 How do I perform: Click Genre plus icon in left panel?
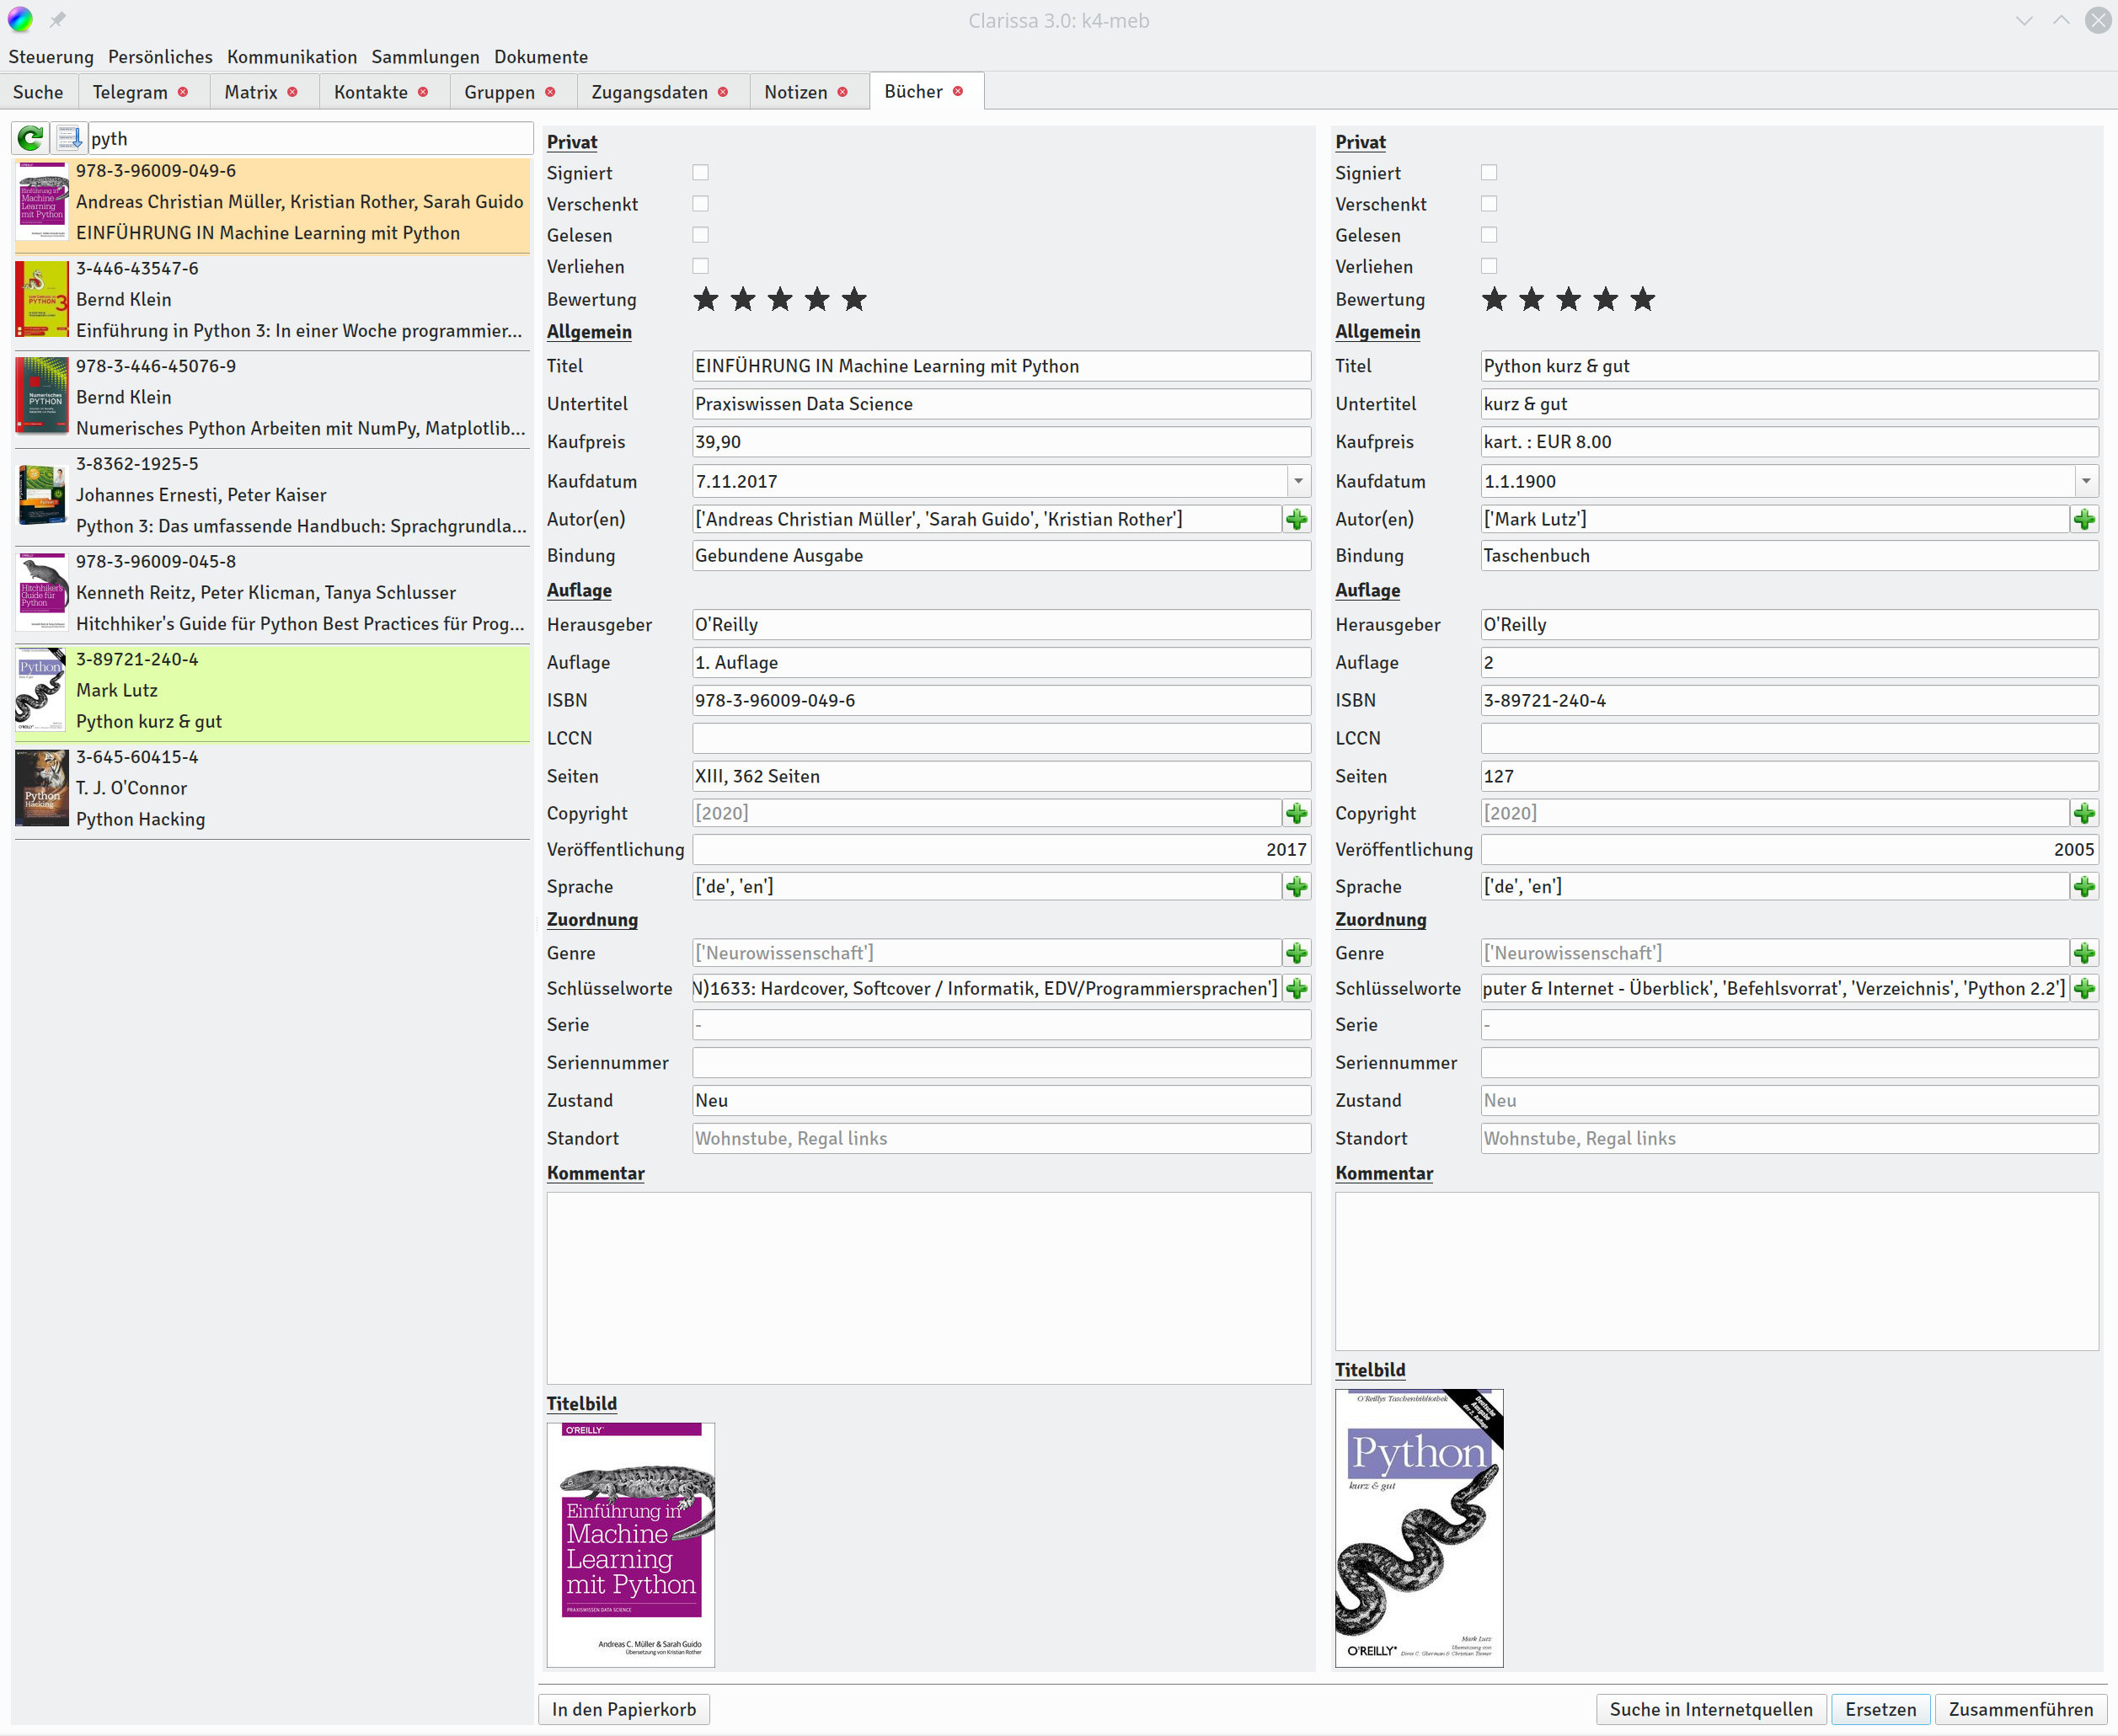[x=1297, y=953]
